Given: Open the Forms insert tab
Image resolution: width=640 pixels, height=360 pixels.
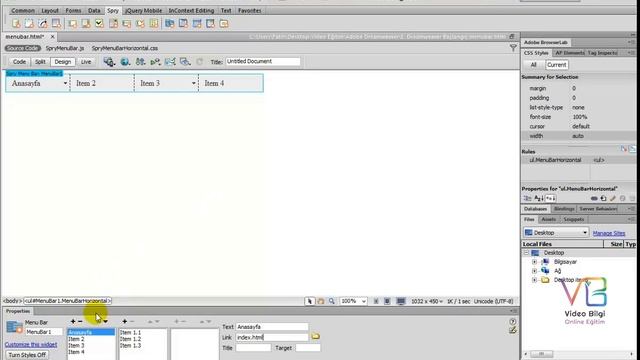Looking at the screenshot, I should (x=73, y=10).
